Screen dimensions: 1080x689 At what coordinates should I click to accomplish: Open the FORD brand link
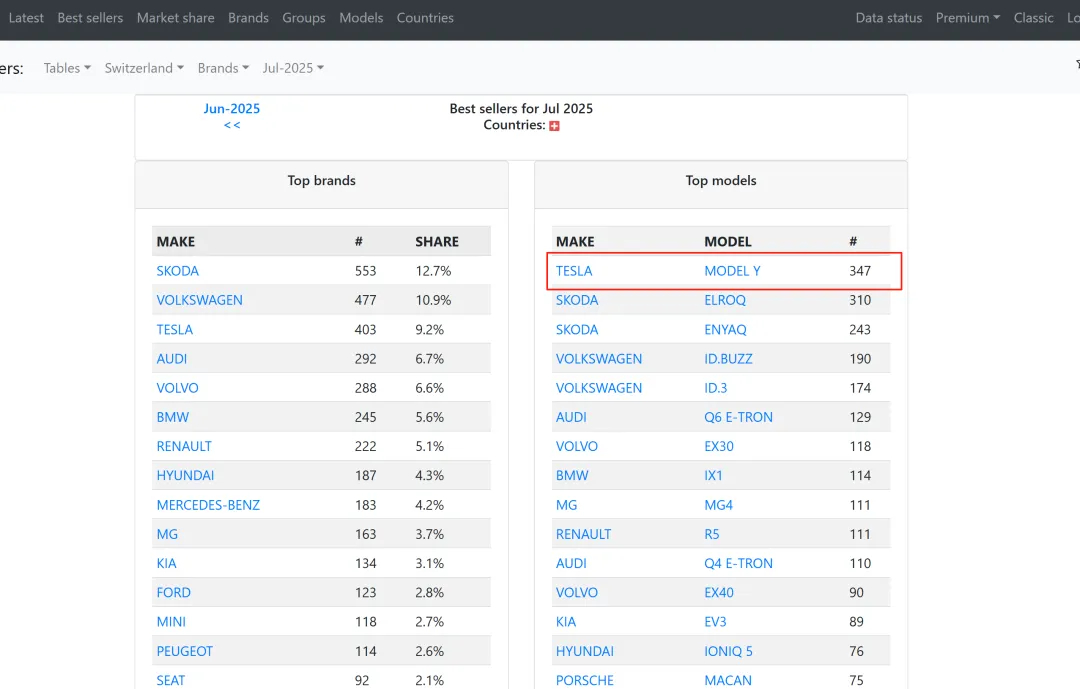coord(174,593)
